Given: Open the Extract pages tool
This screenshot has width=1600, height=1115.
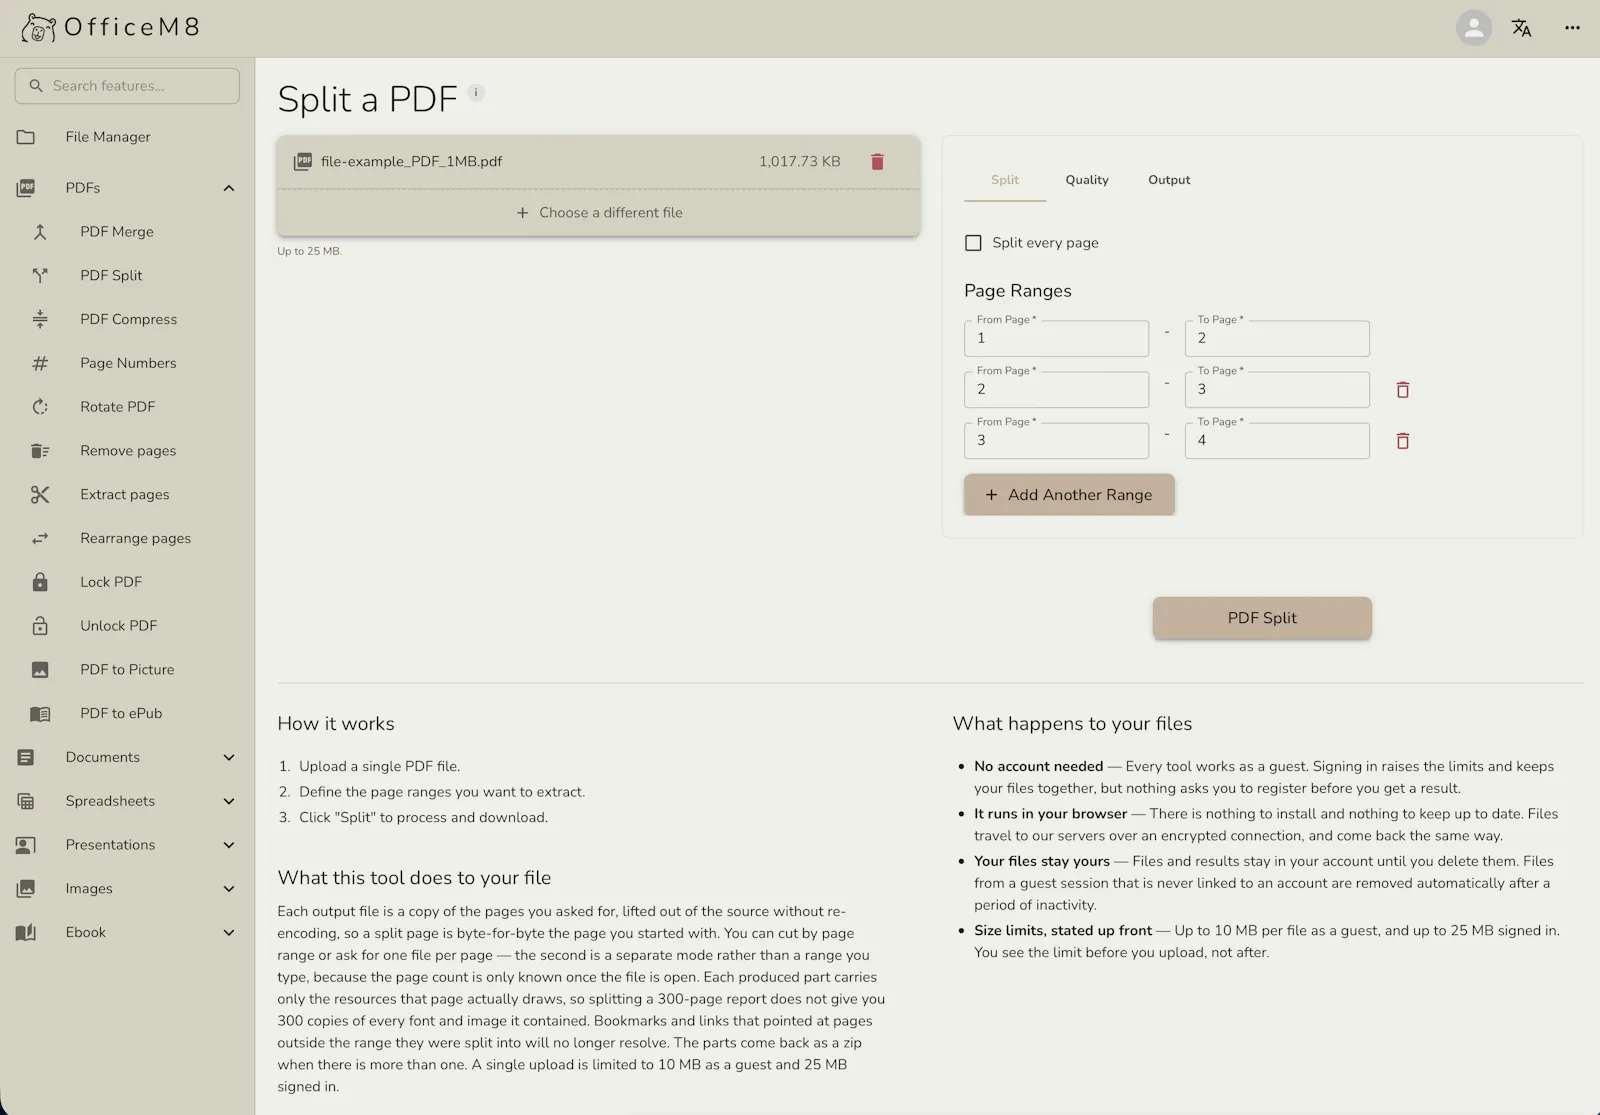Looking at the screenshot, I should 127,494.
